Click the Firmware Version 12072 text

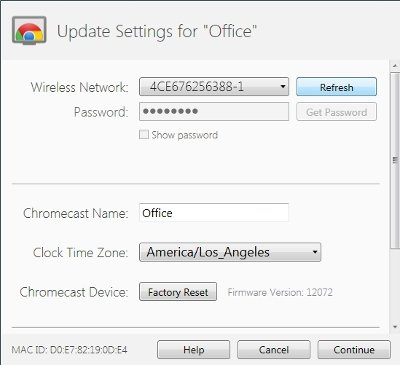point(280,292)
